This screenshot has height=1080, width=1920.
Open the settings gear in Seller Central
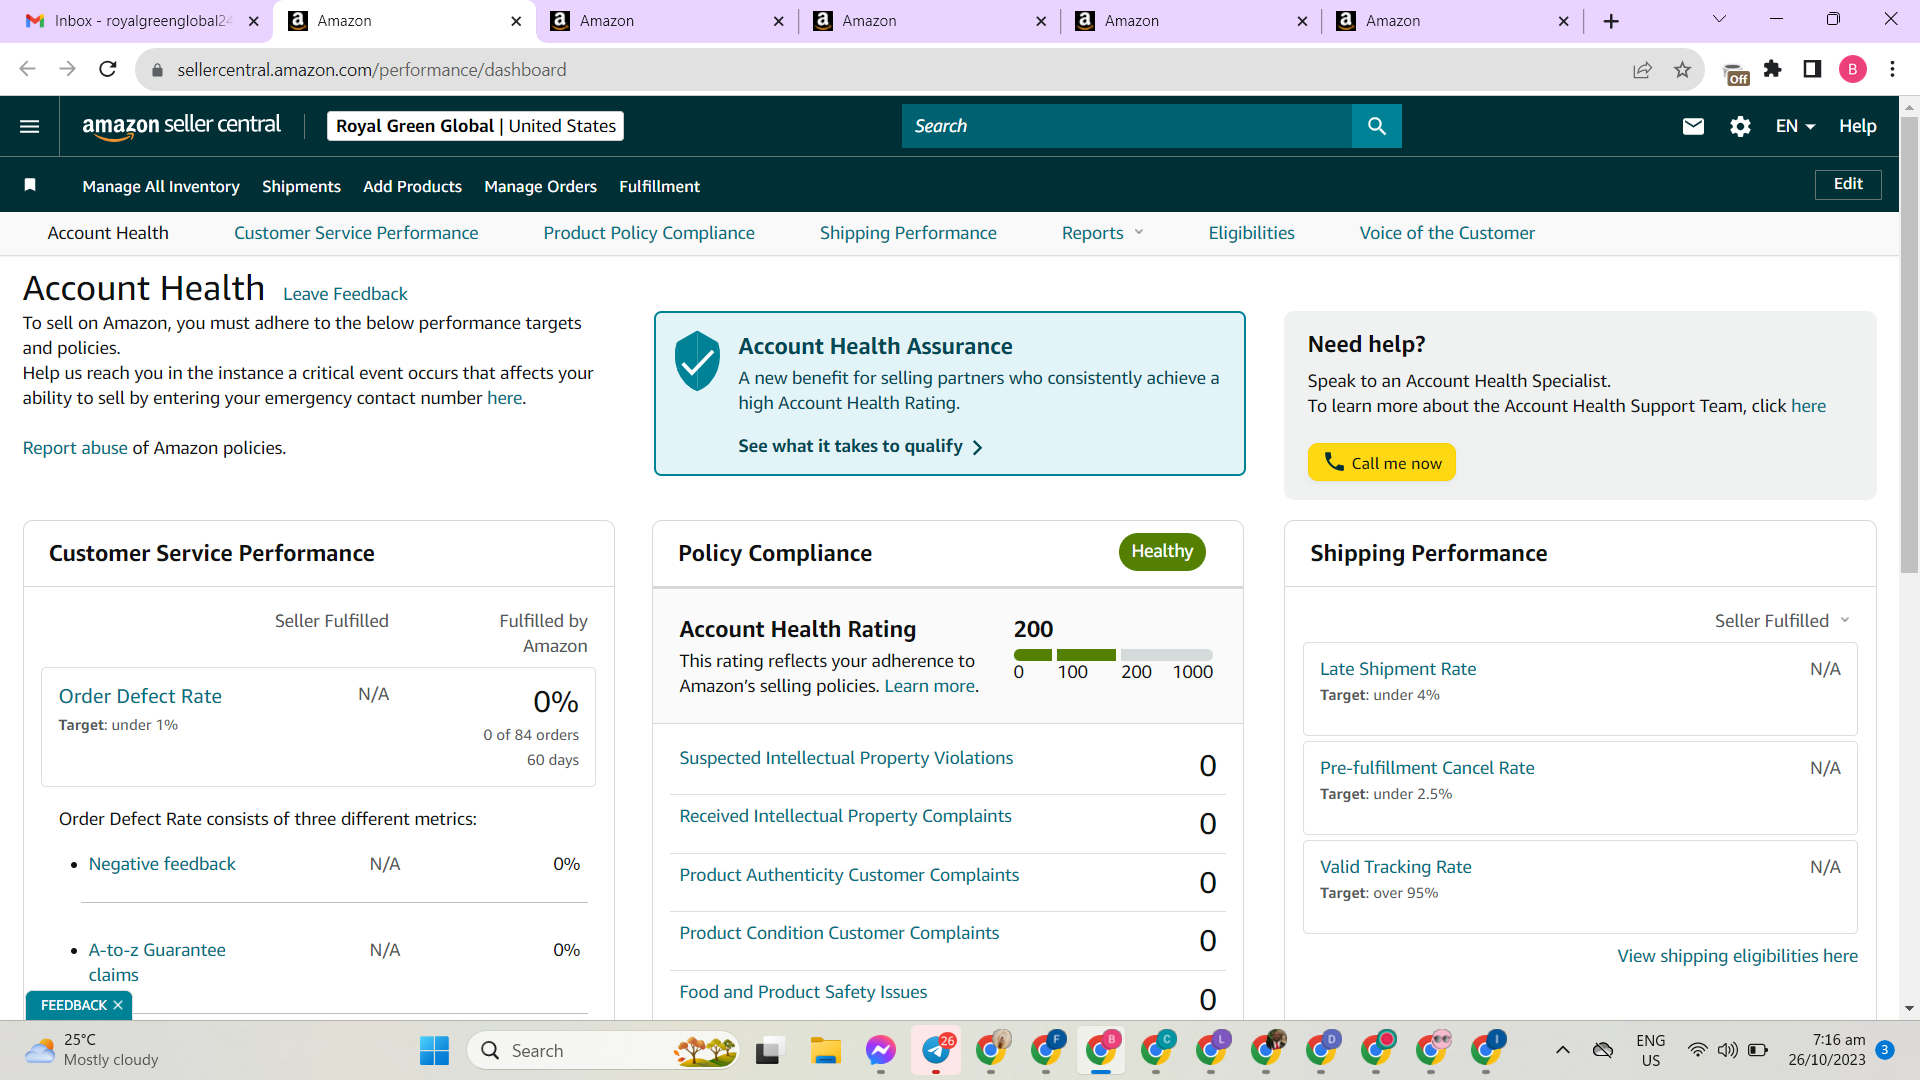pos(1740,126)
